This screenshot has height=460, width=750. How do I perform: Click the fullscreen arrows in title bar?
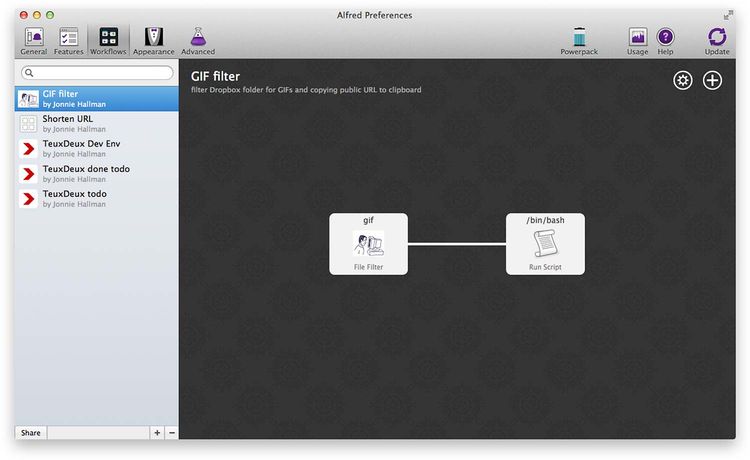(x=728, y=16)
